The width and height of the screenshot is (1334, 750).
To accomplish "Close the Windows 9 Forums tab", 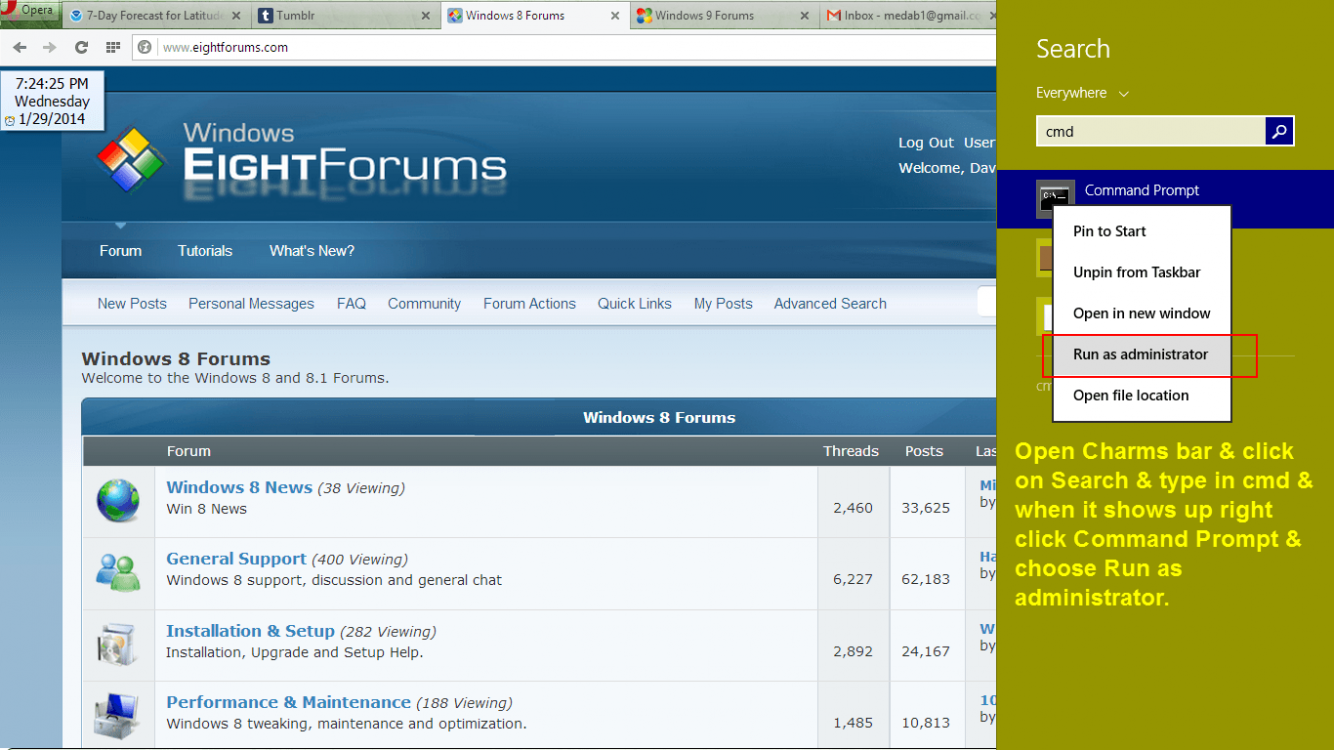I will (803, 16).
